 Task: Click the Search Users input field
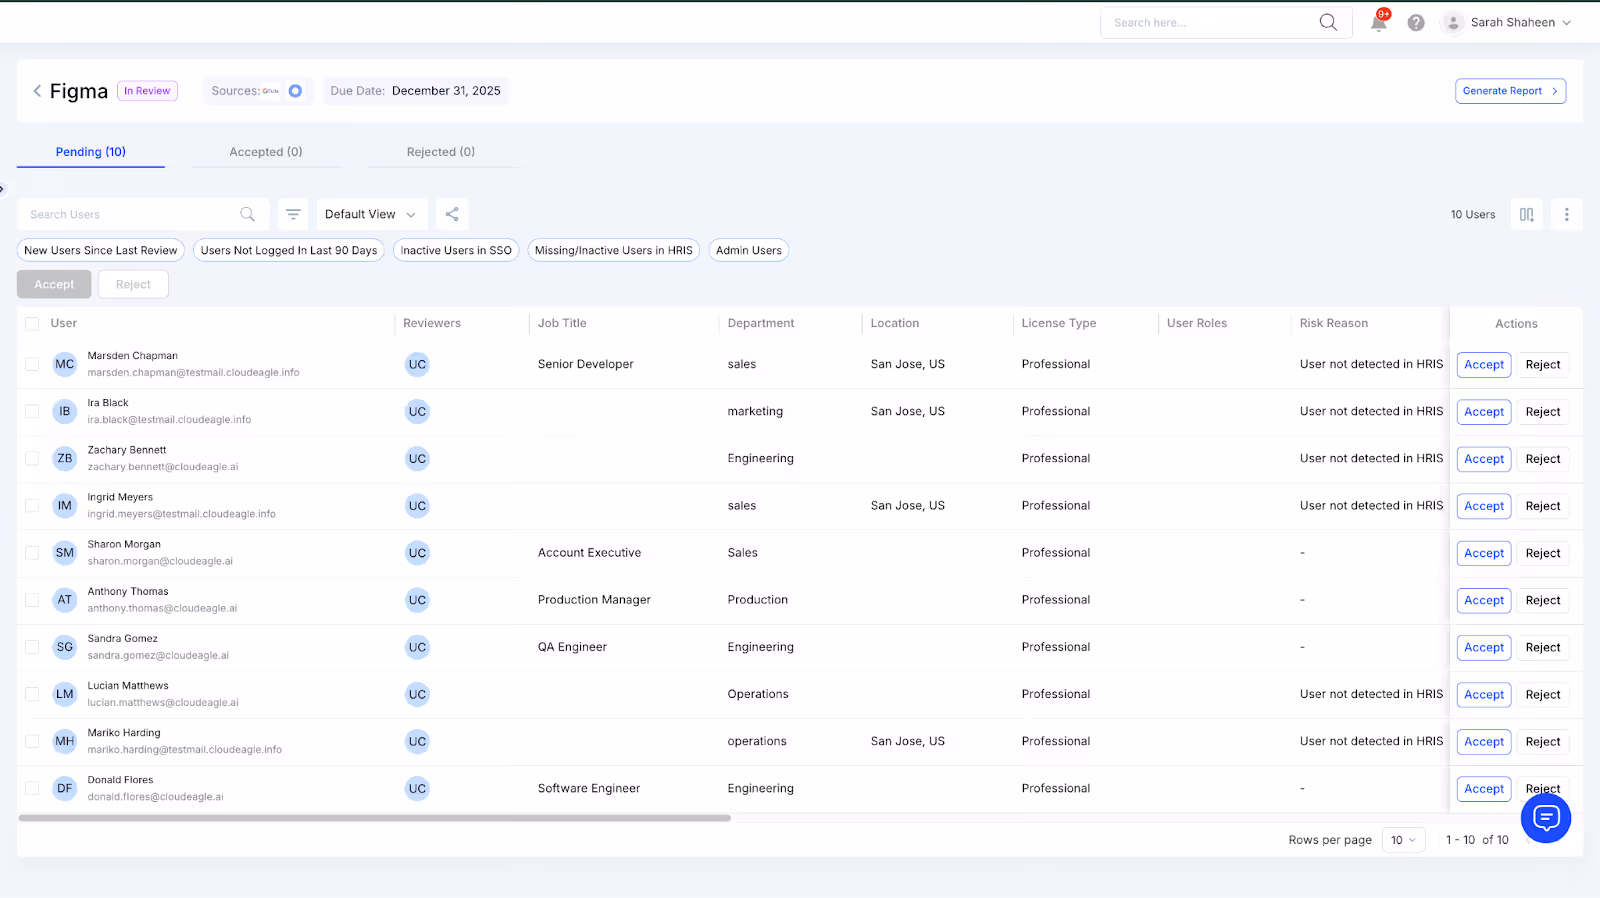tap(143, 214)
